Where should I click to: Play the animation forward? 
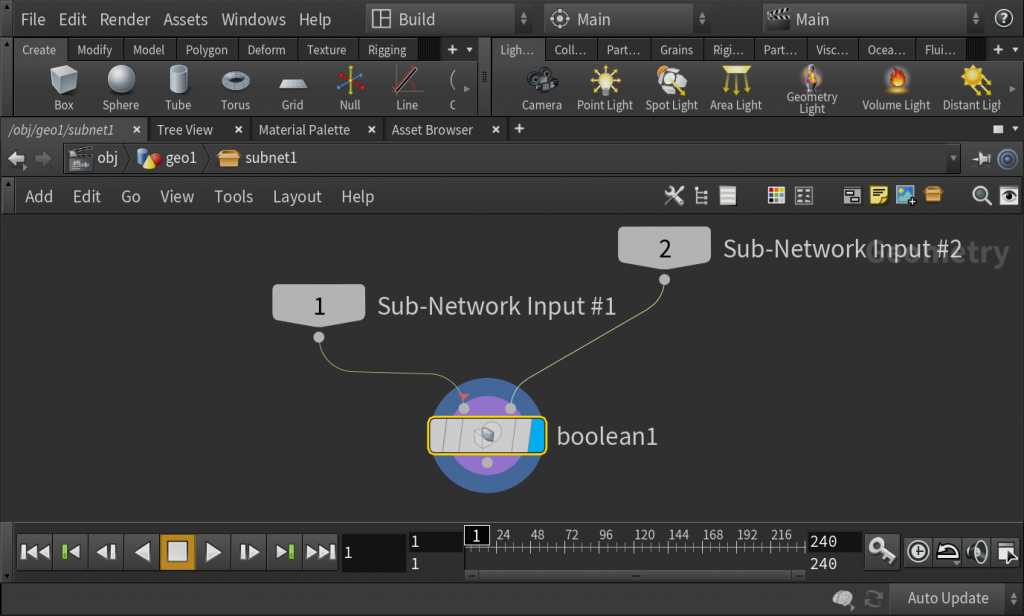click(213, 552)
